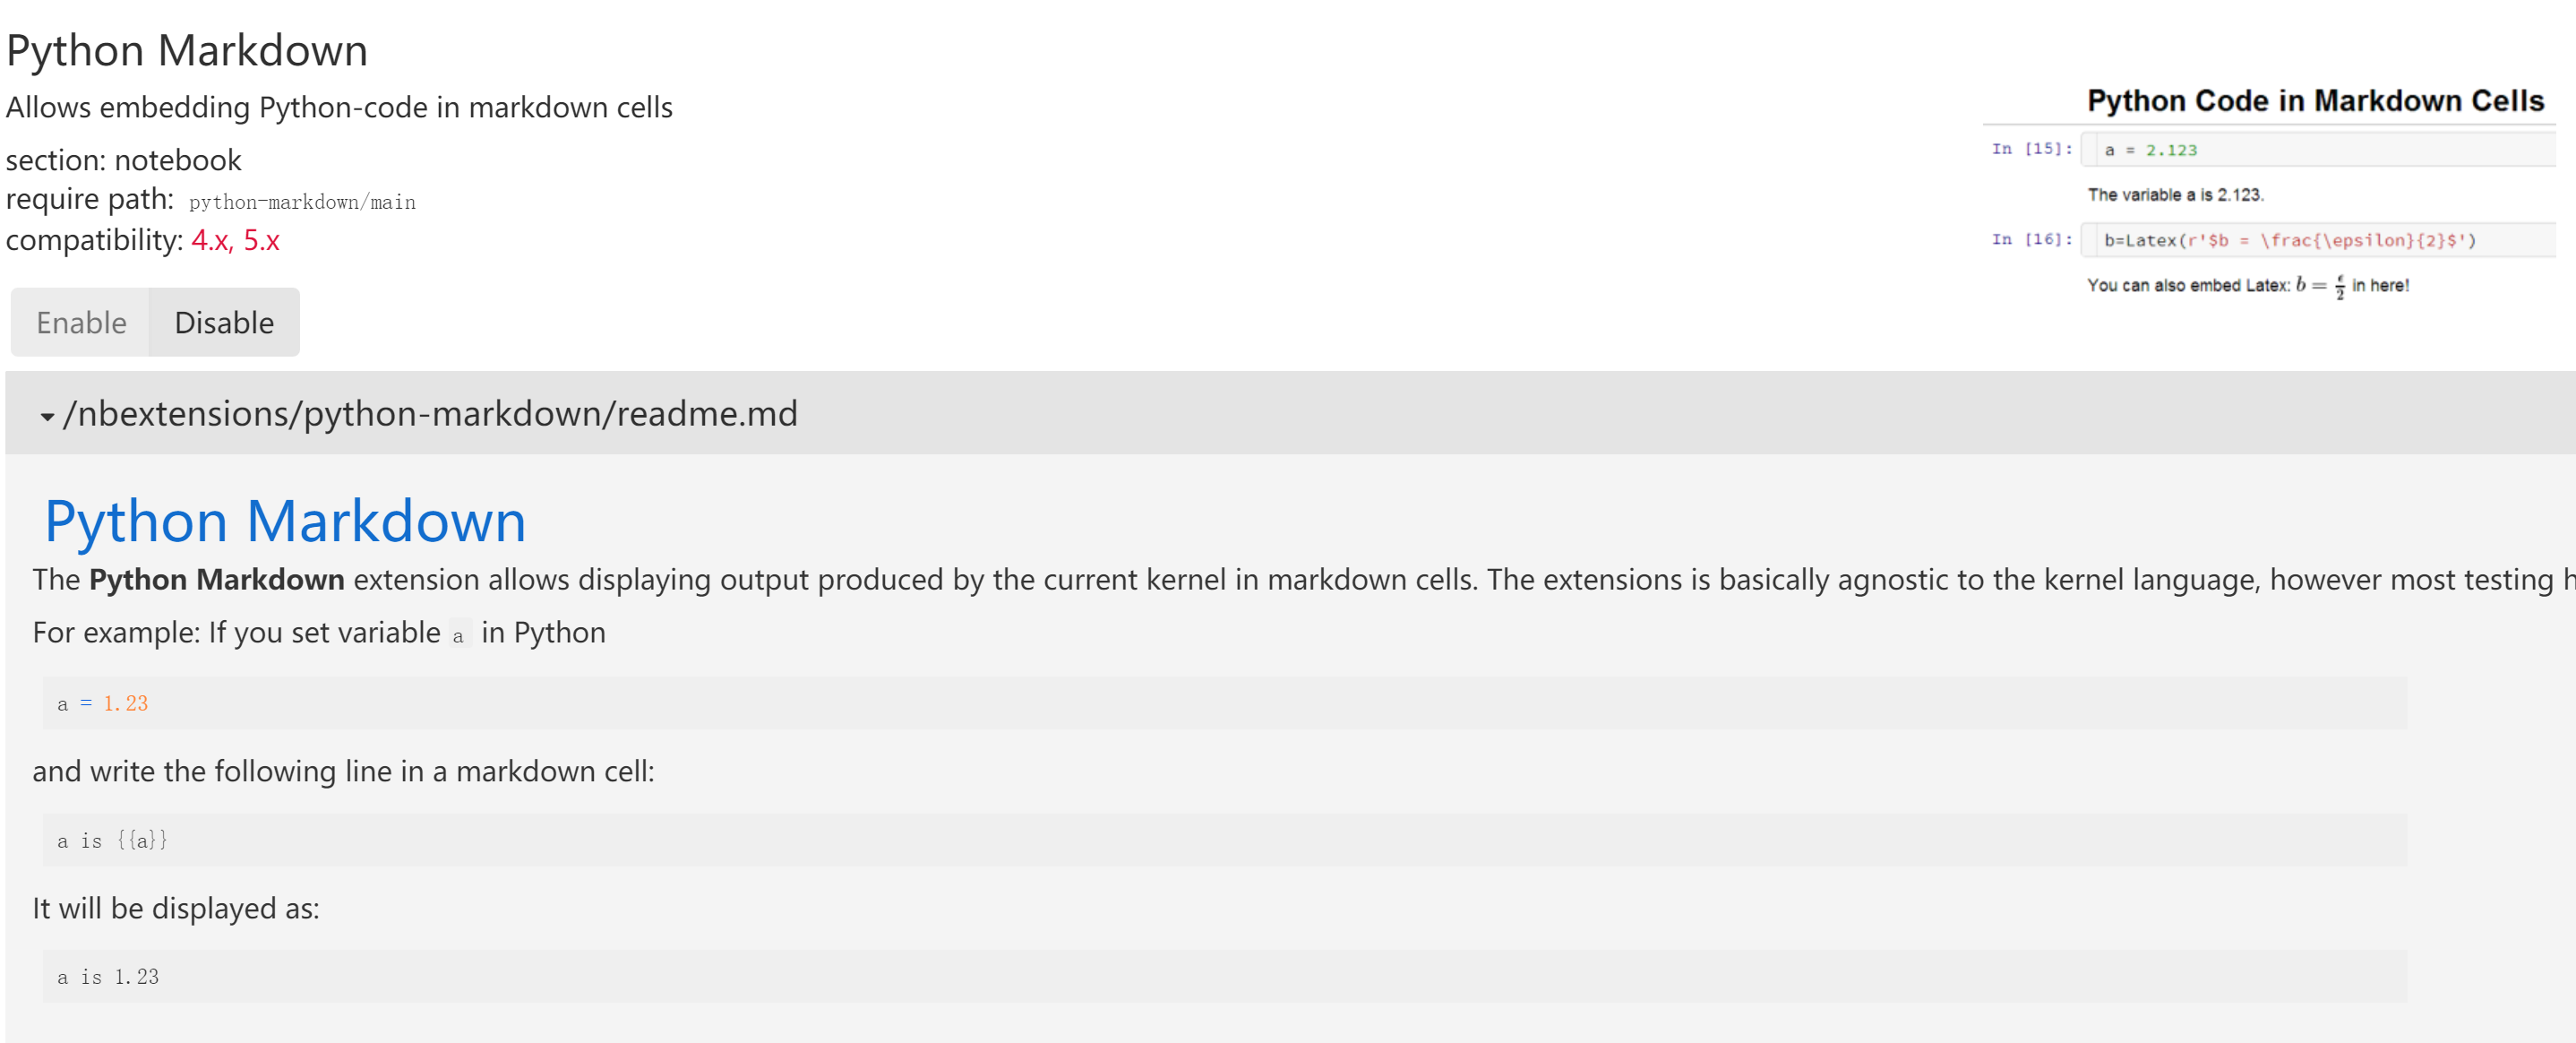Click the 'It will be displayed as:' text
The image size is (2576, 1043).
click(x=176, y=908)
